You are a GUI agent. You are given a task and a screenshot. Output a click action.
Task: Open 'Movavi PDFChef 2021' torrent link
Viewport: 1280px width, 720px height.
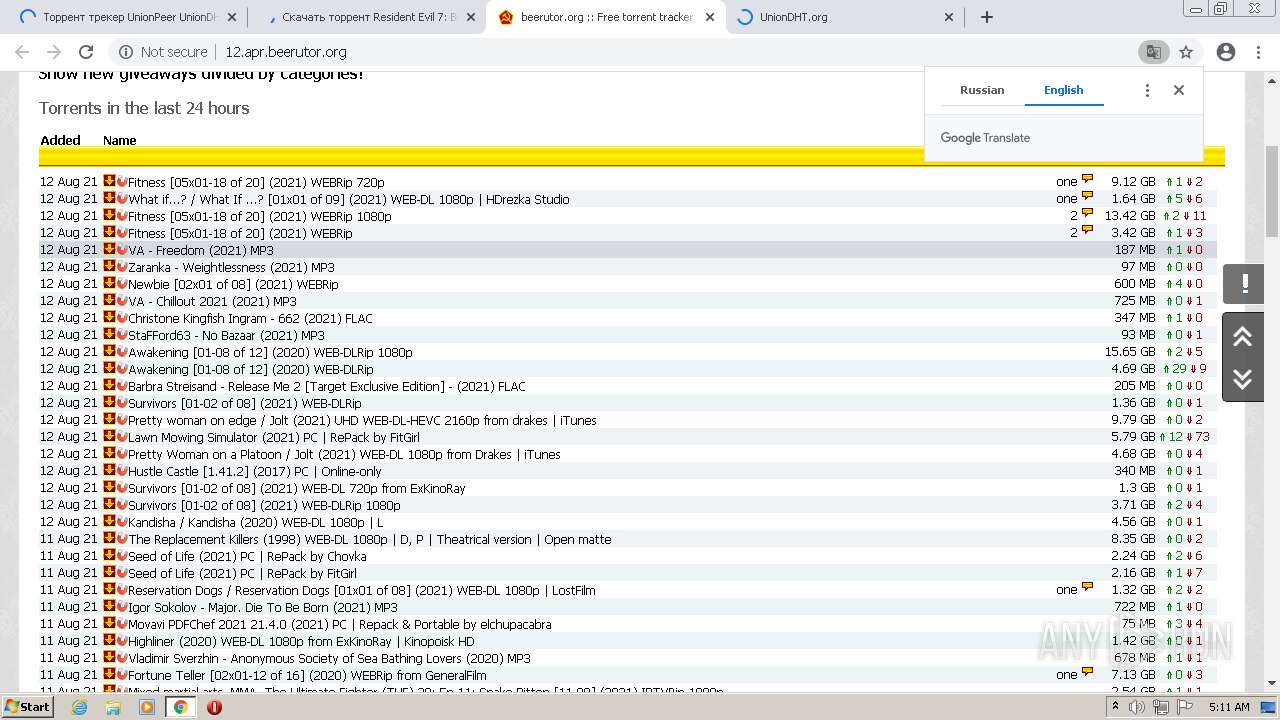click(x=340, y=624)
